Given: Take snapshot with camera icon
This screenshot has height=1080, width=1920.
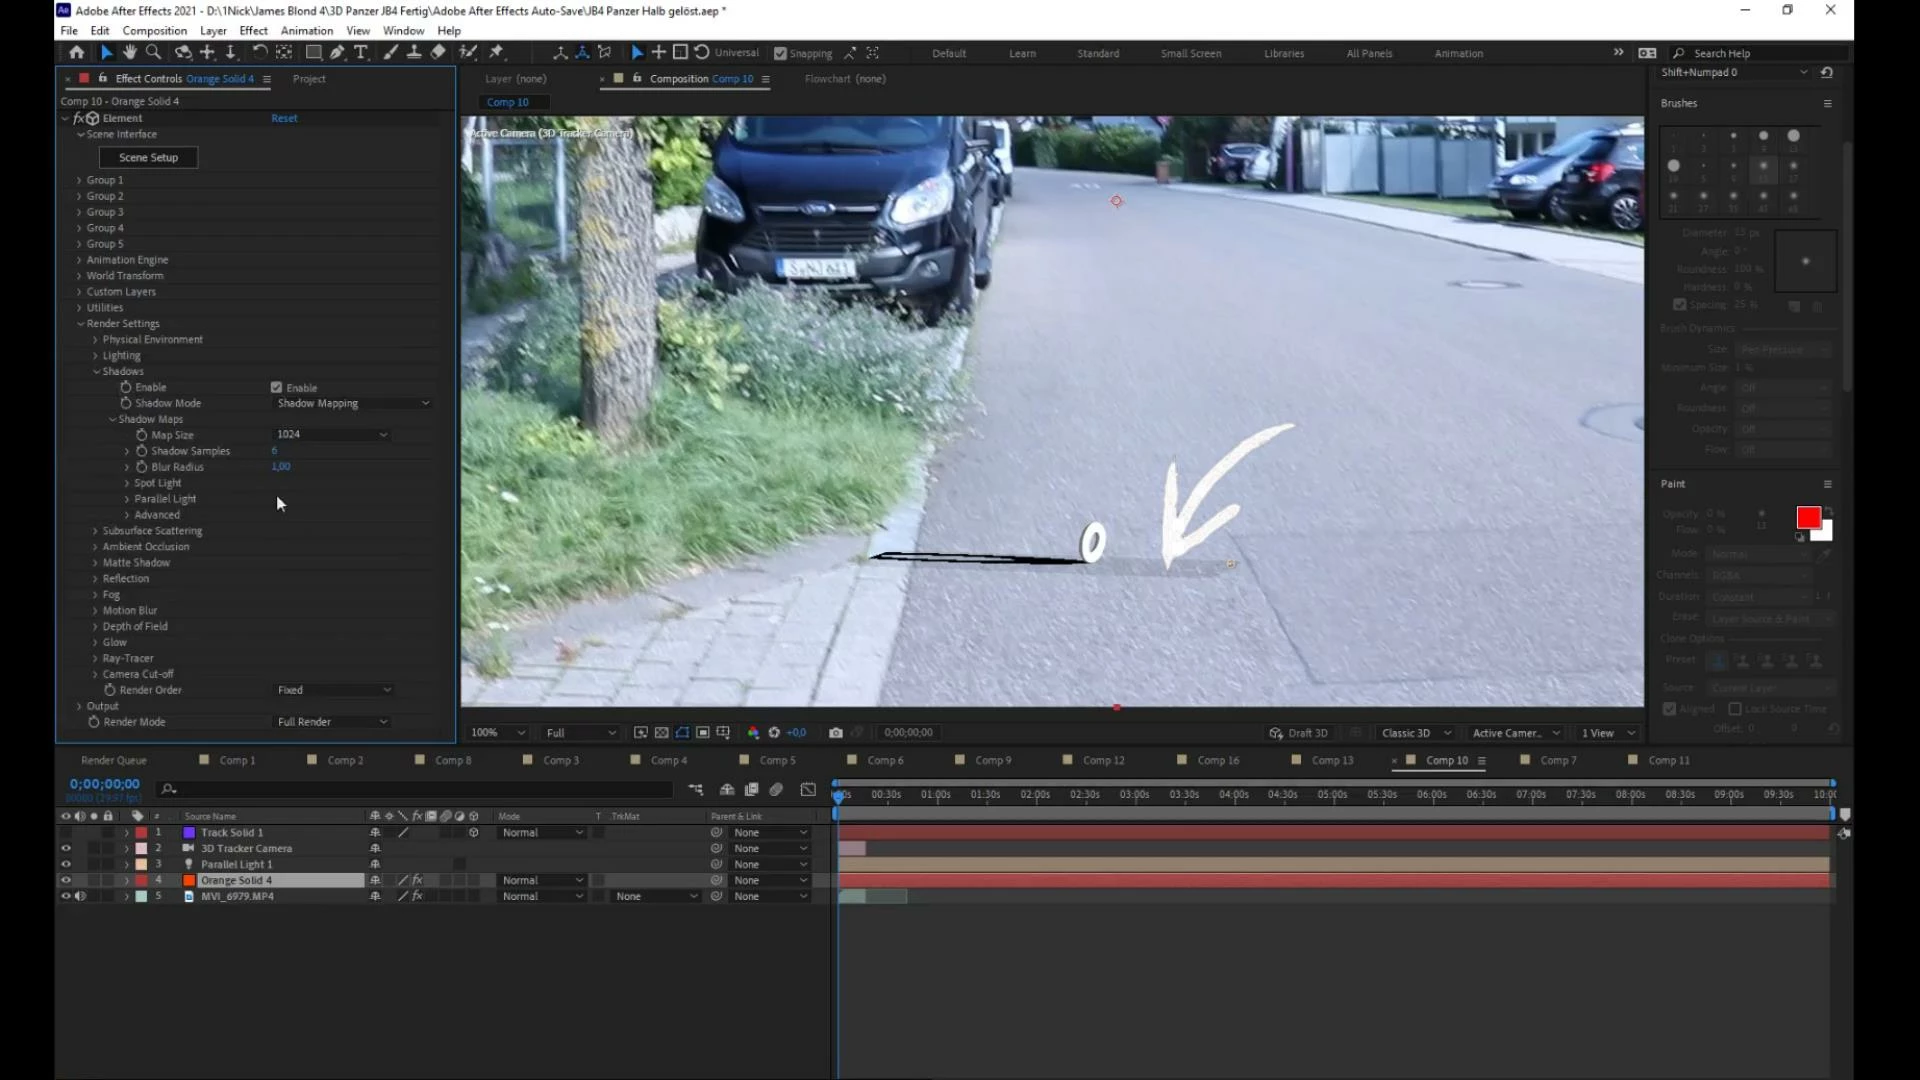Looking at the screenshot, I should (836, 733).
